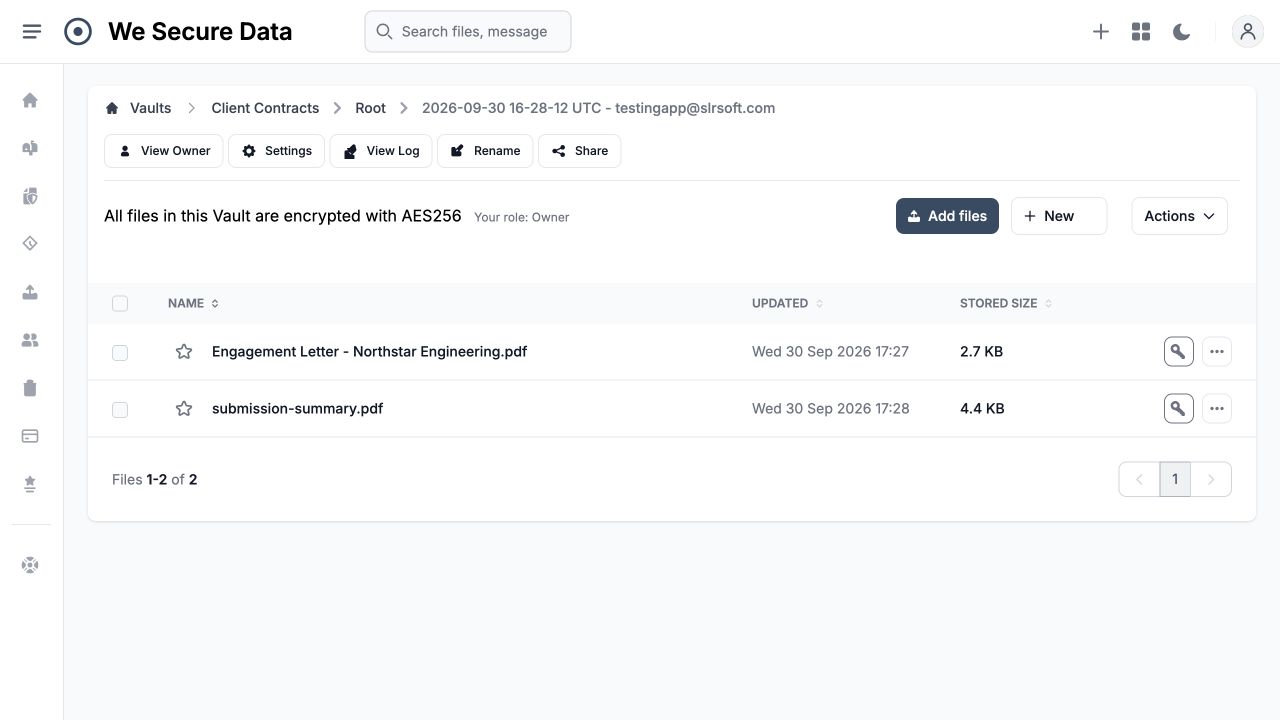
Task: Open the shield vault icon in sidebar
Action: (x=30, y=196)
